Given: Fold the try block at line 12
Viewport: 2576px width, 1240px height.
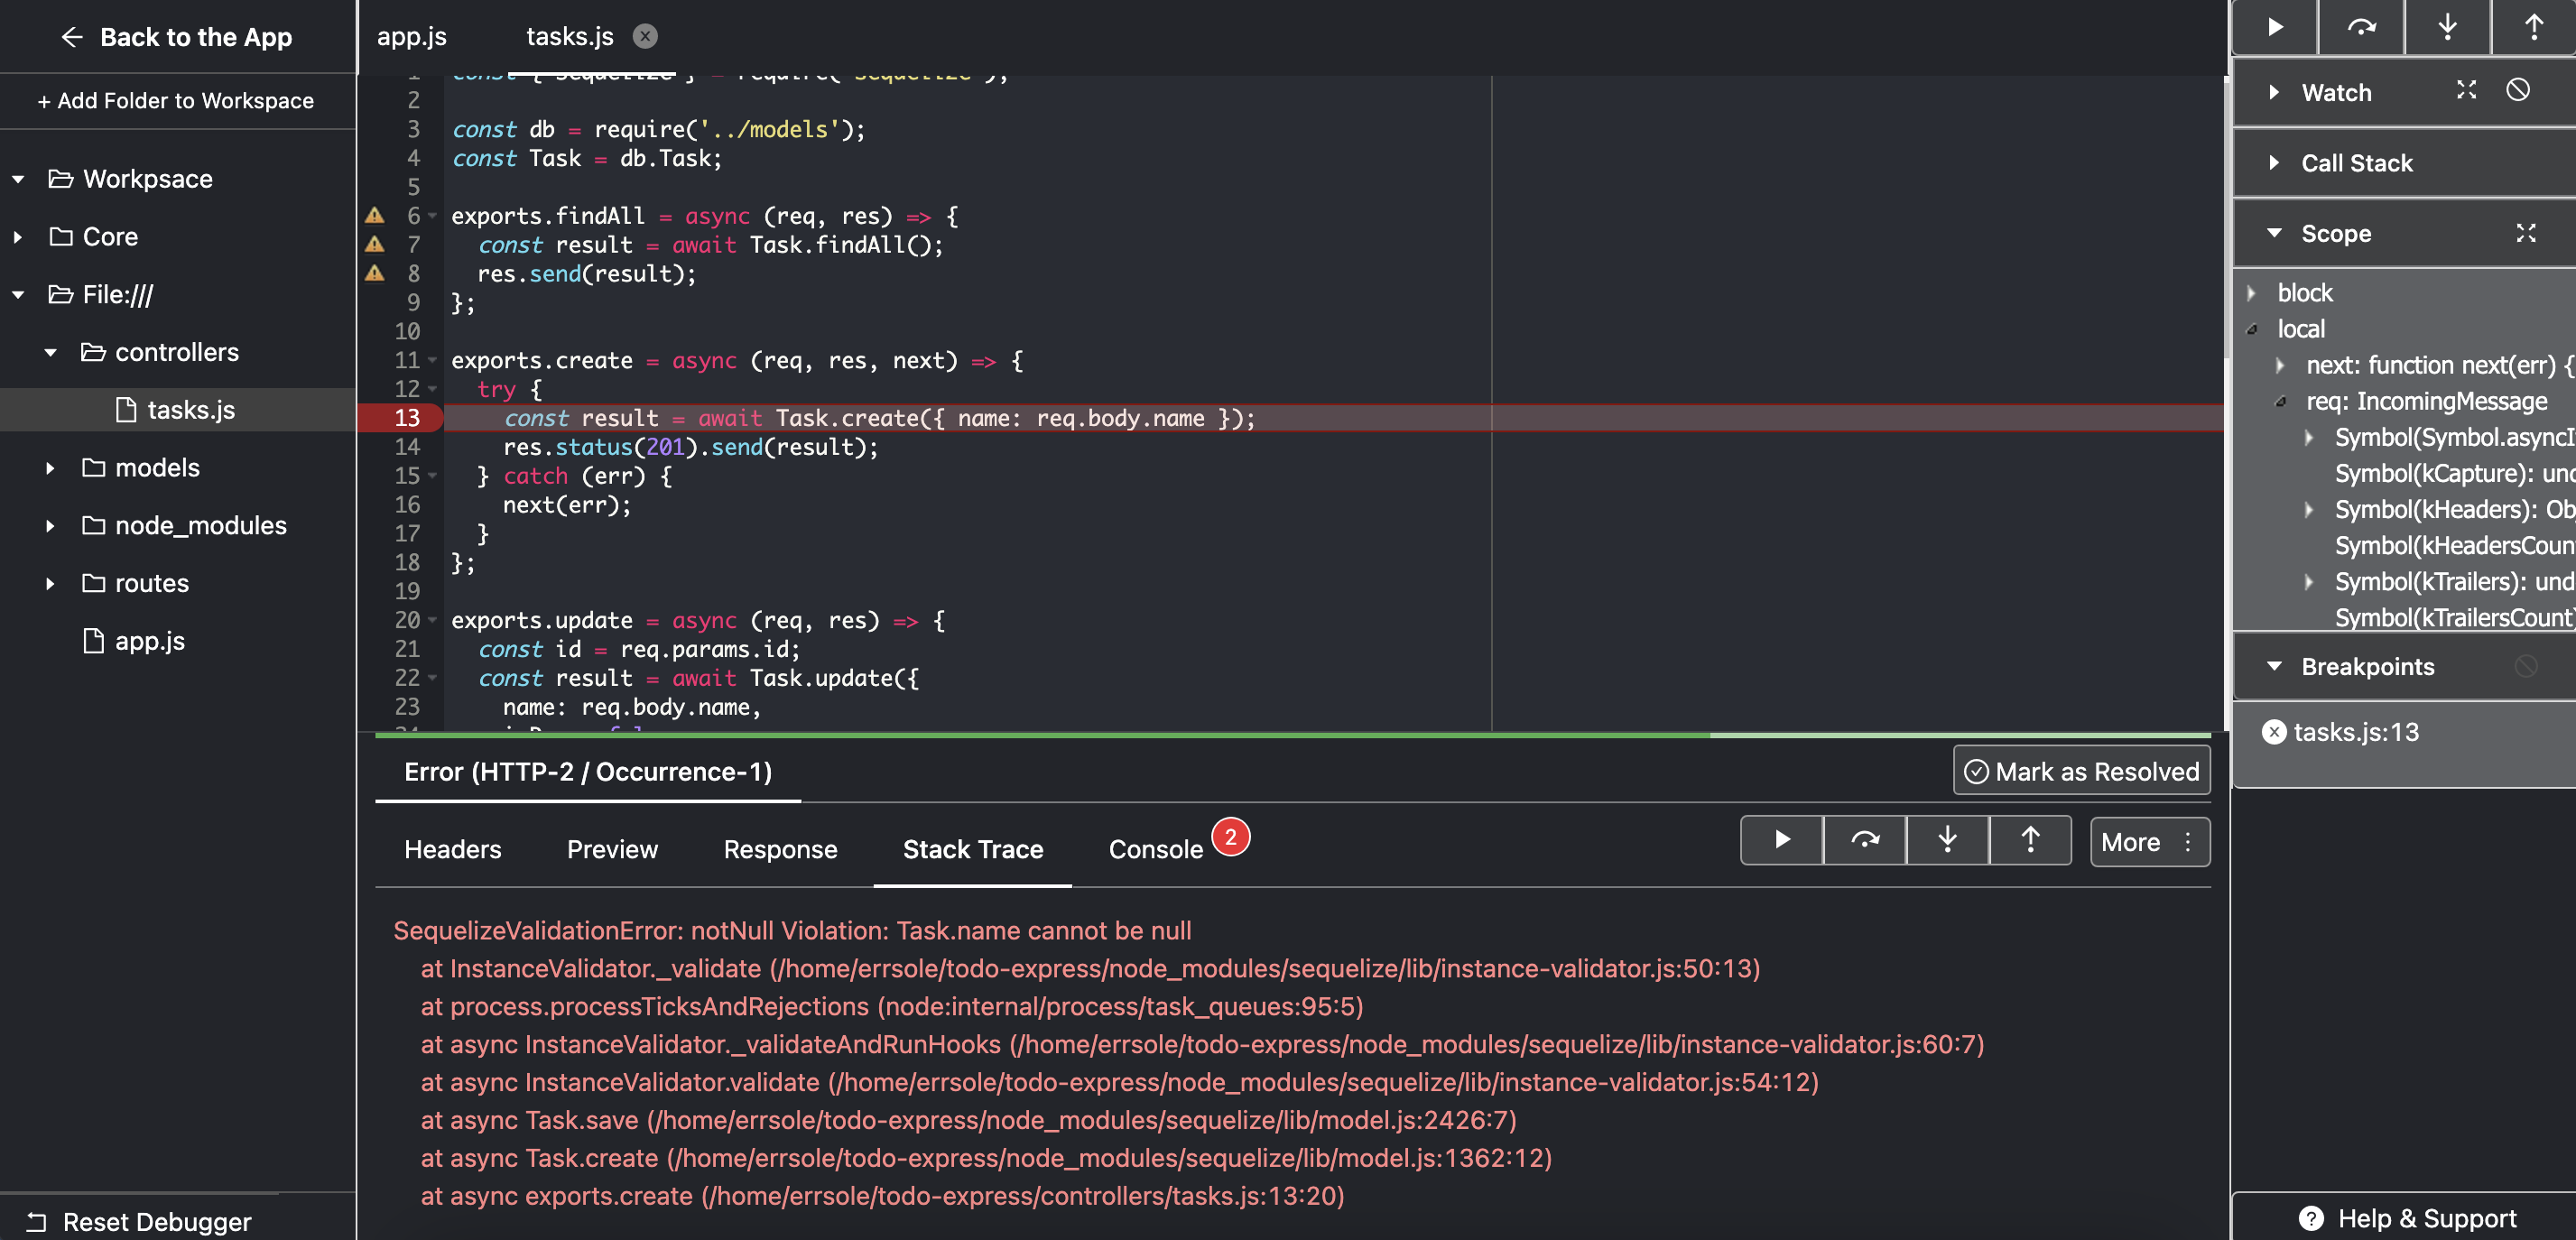Looking at the screenshot, I should [x=433, y=389].
